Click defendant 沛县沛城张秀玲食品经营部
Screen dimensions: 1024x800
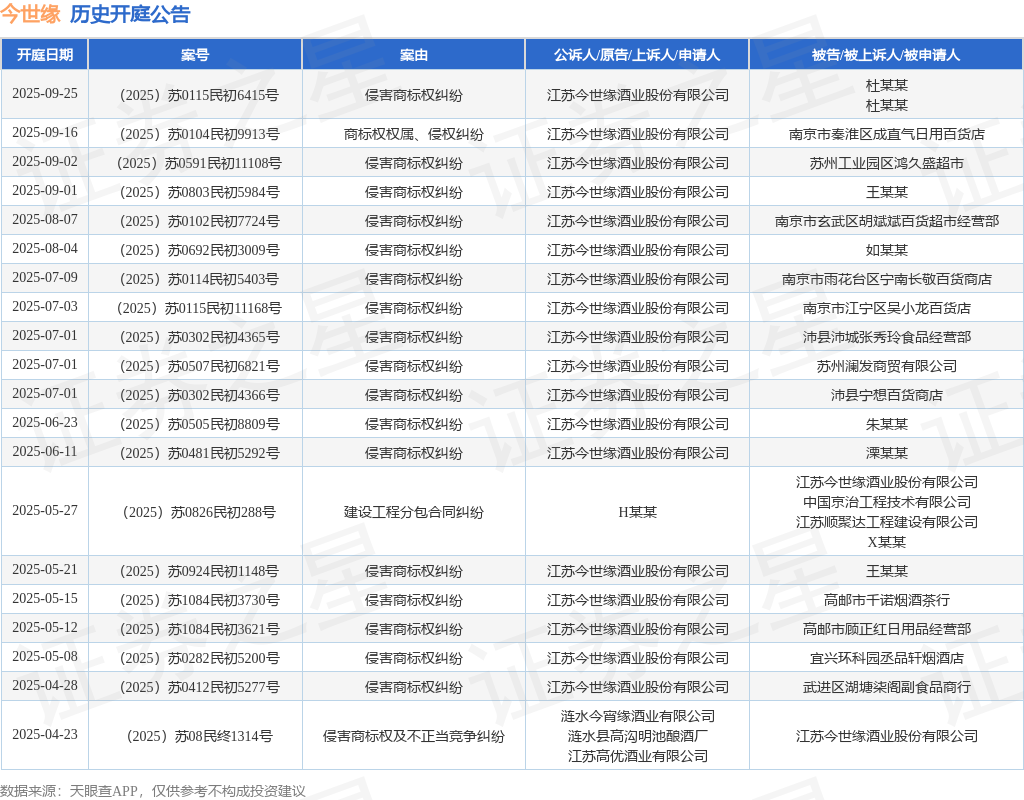click(886, 338)
